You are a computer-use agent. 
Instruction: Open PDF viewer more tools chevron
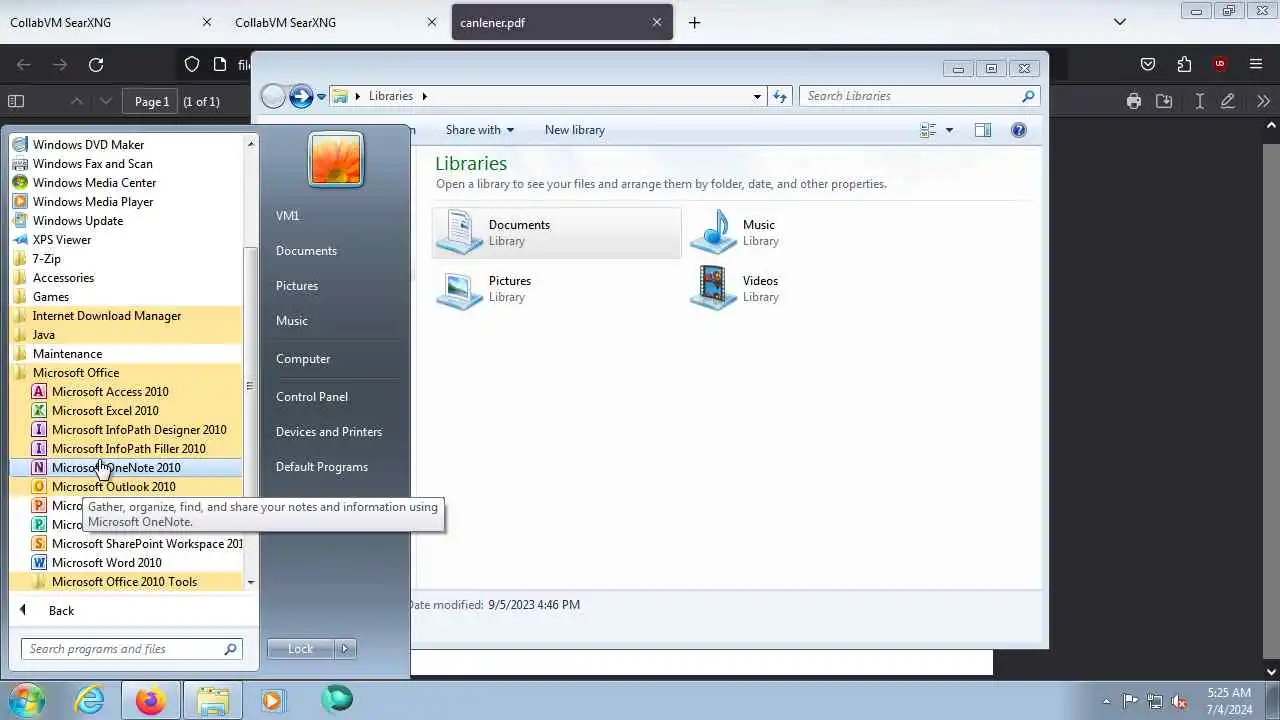tap(1263, 101)
